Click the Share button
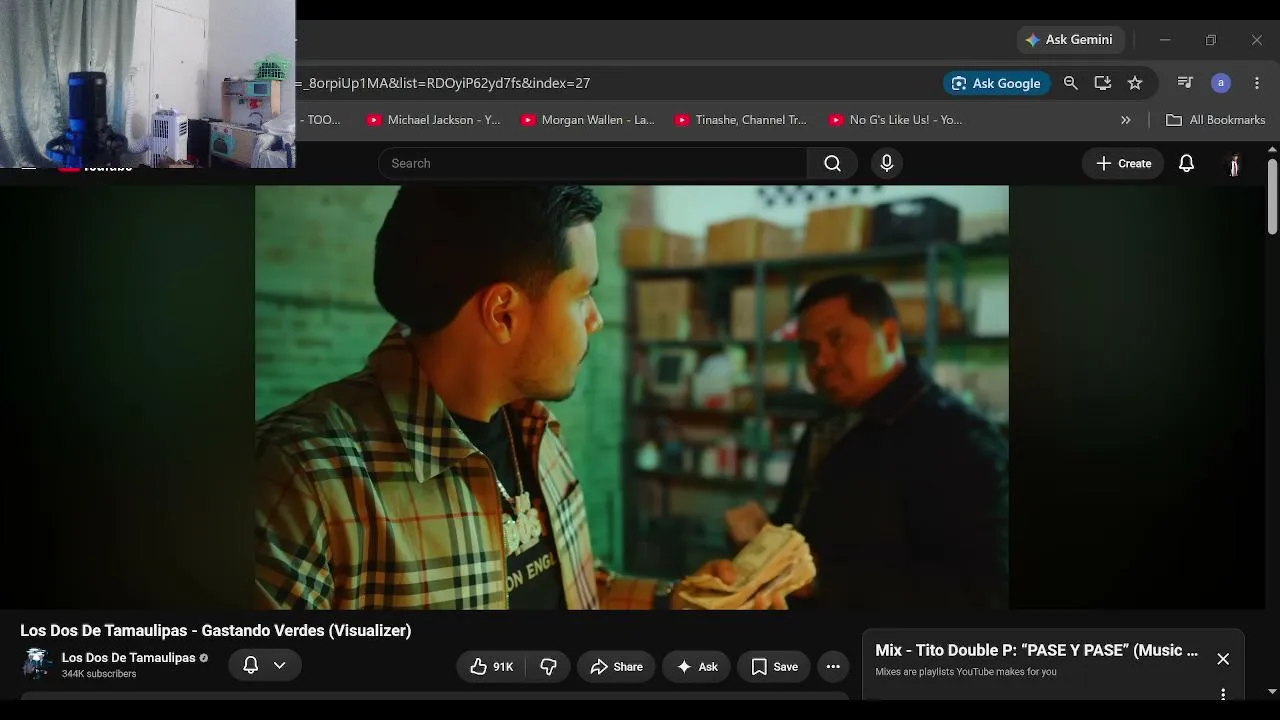 click(x=616, y=667)
